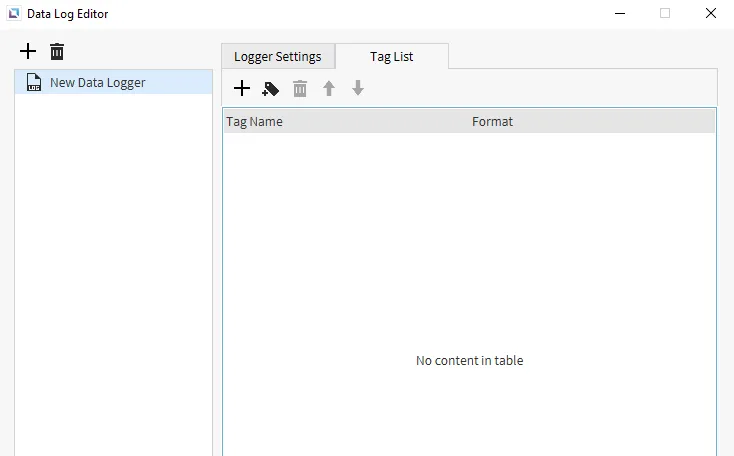Delete the selected data logger

pos(57,51)
